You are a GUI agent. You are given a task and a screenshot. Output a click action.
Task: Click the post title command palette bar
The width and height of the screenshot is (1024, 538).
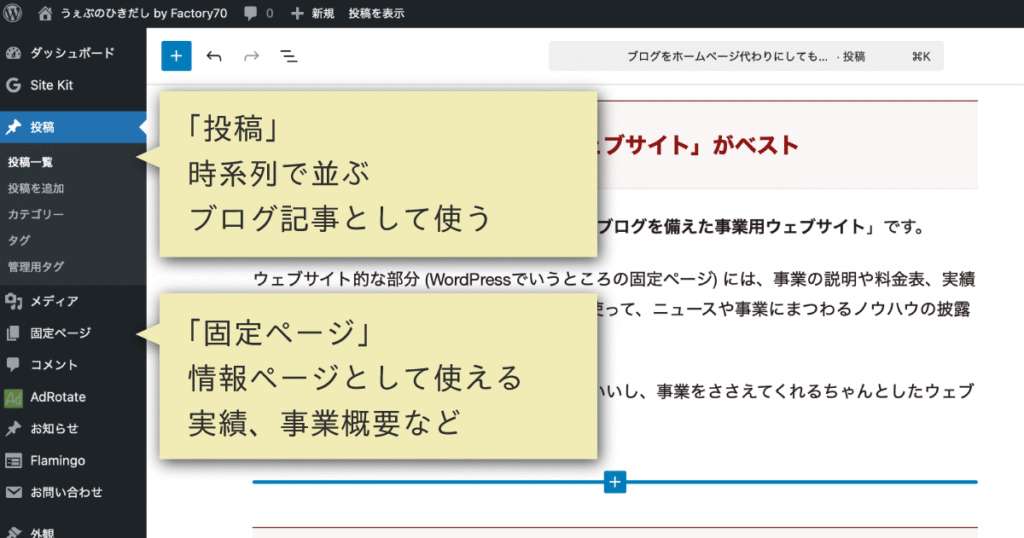coord(745,57)
